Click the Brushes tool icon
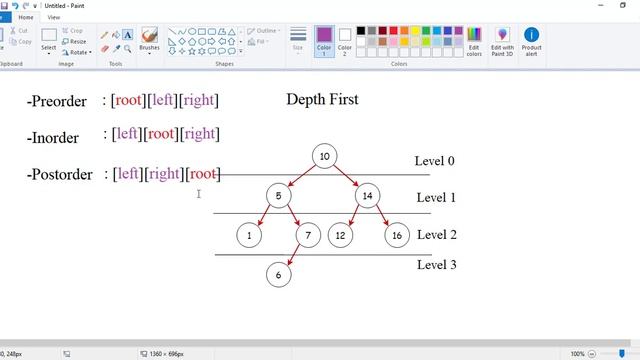The width and height of the screenshot is (640, 360). pyautogui.click(x=149, y=35)
